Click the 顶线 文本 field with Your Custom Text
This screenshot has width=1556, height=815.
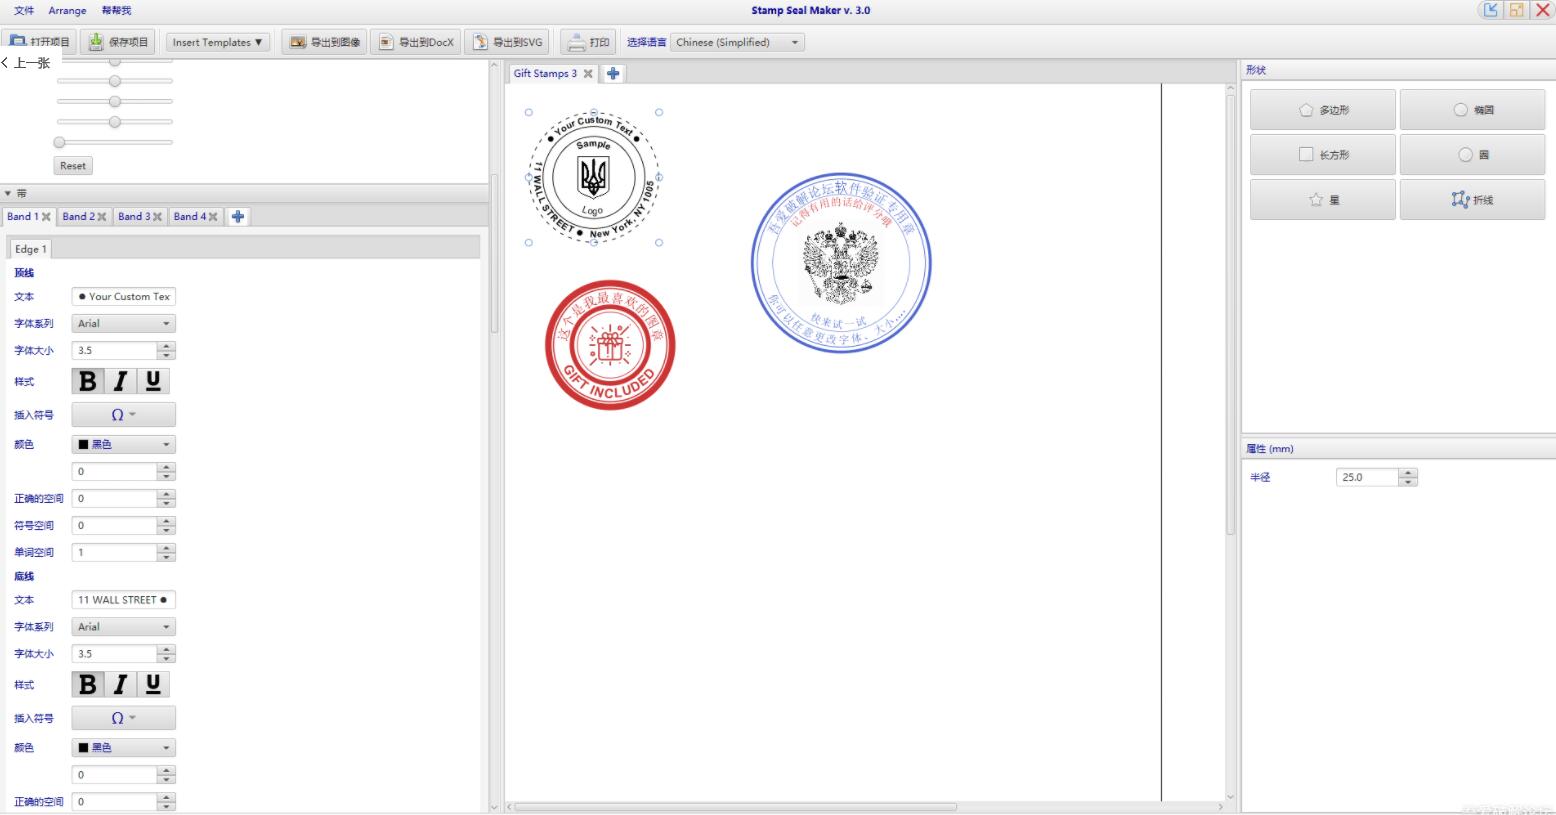(x=124, y=296)
